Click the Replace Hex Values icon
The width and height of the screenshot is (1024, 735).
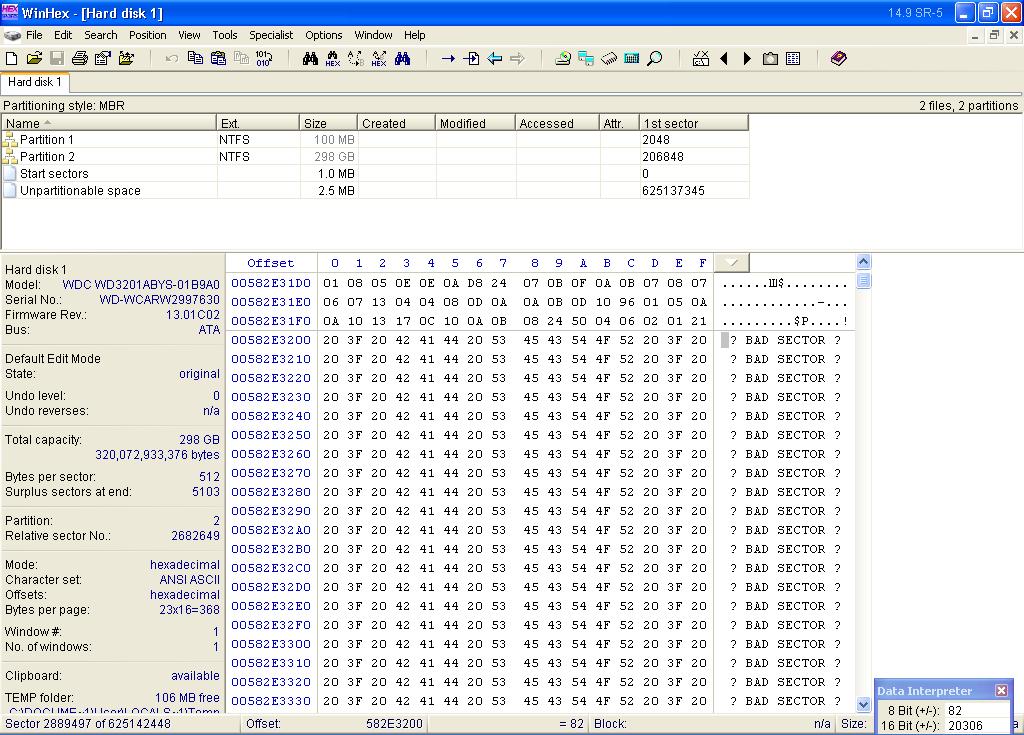coord(379,59)
